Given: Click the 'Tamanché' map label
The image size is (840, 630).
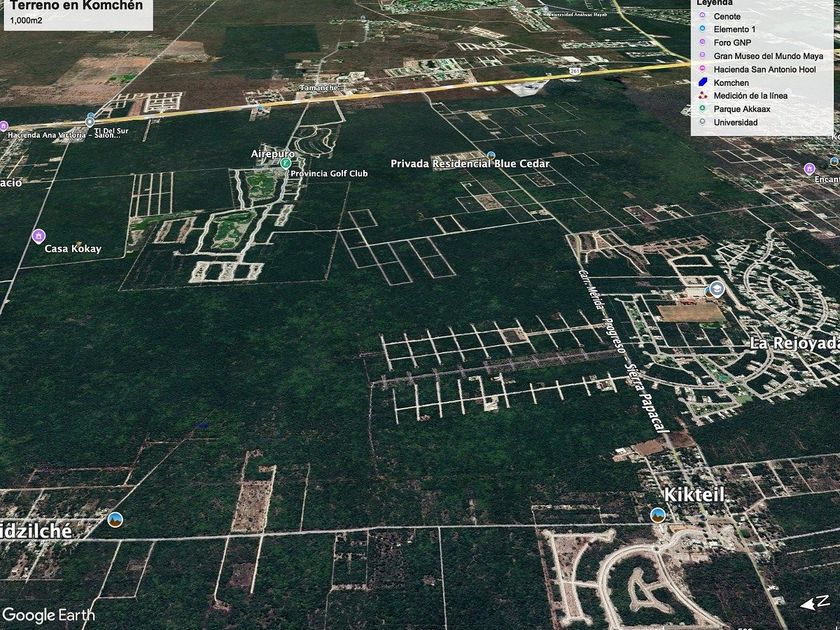Looking at the screenshot, I should (319, 87).
